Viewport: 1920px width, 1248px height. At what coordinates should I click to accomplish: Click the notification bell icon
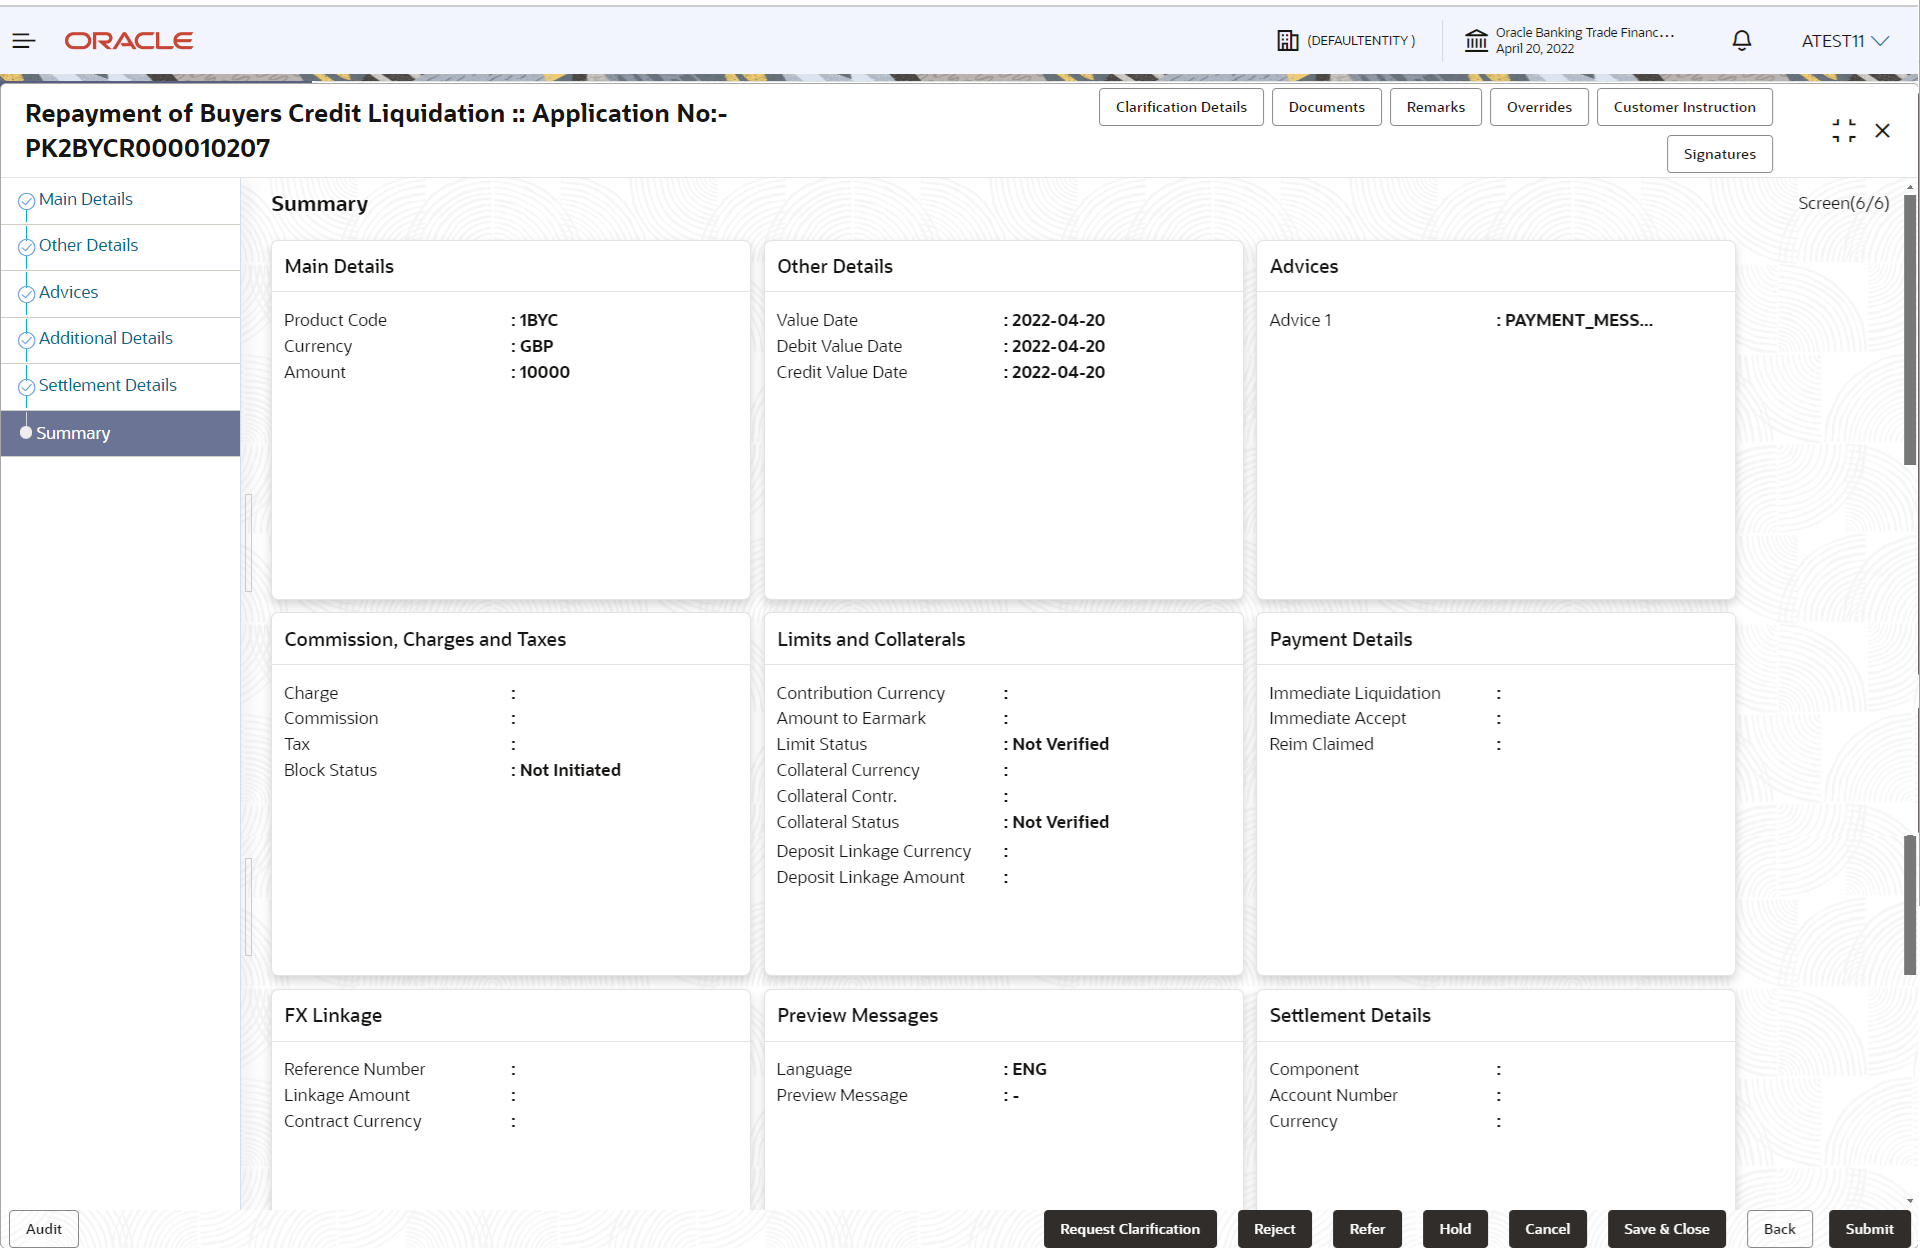1741,41
